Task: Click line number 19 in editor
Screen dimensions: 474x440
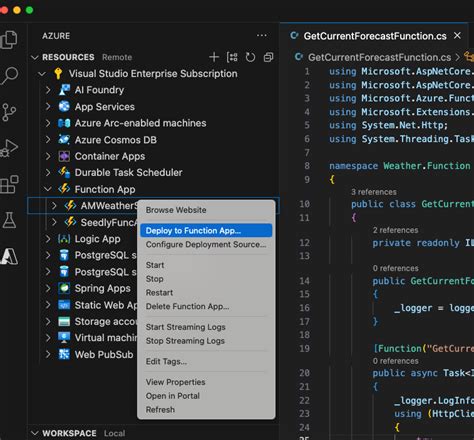Action: point(305,349)
